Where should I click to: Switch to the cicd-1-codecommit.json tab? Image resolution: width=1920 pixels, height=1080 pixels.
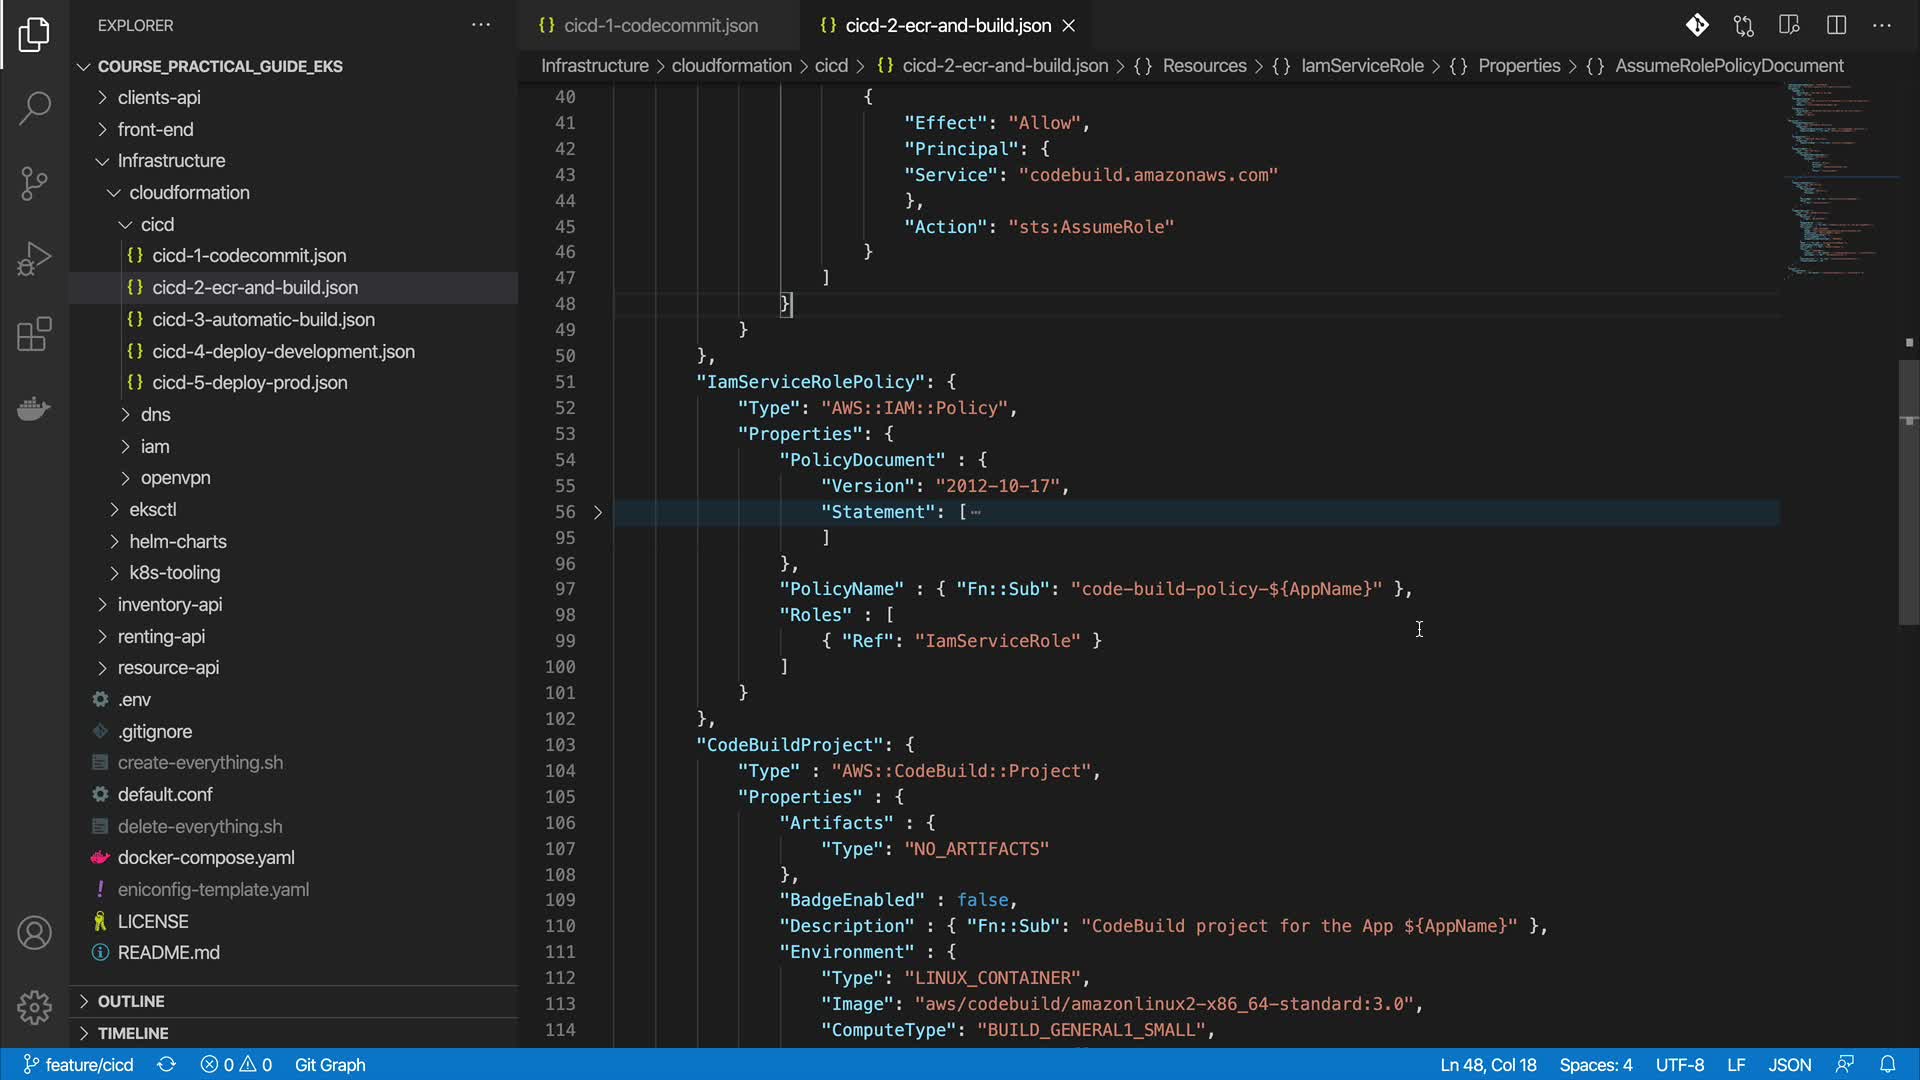659,25
